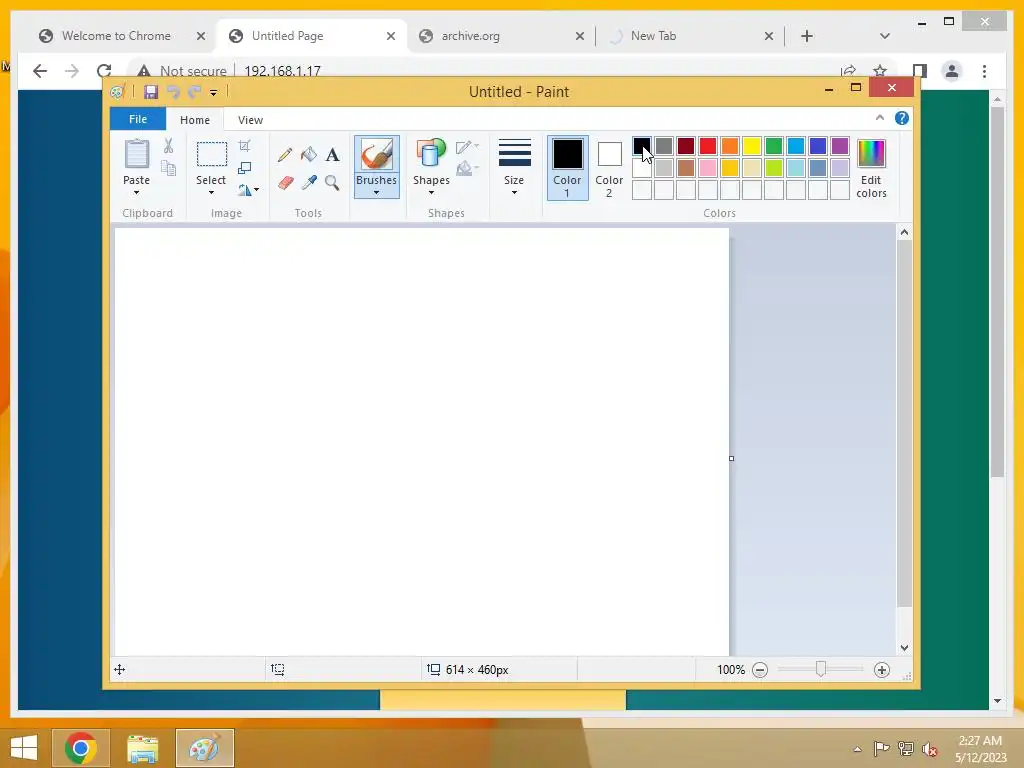Click the Brushes tool icon
Image resolution: width=1024 pixels, height=768 pixels.
(x=377, y=155)
